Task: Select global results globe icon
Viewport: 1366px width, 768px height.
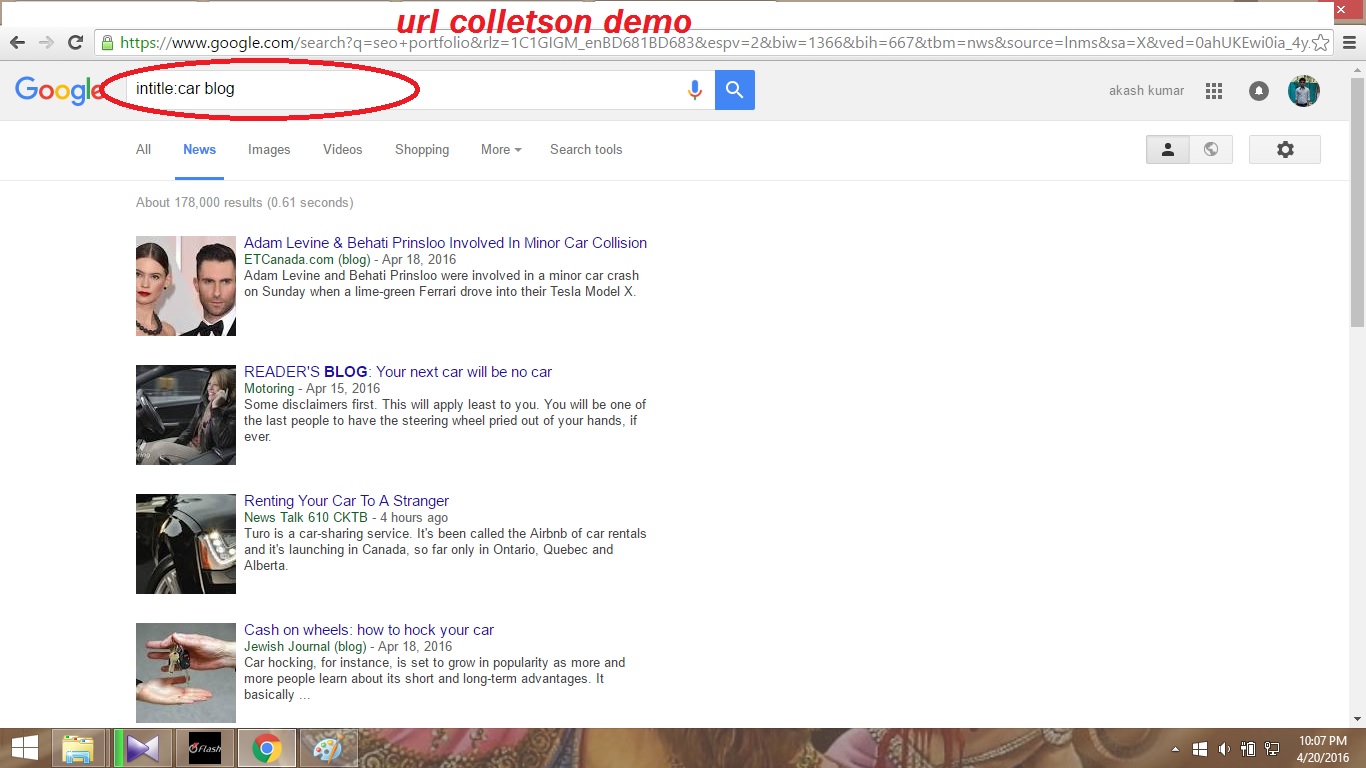Action: click(1211, 149)
